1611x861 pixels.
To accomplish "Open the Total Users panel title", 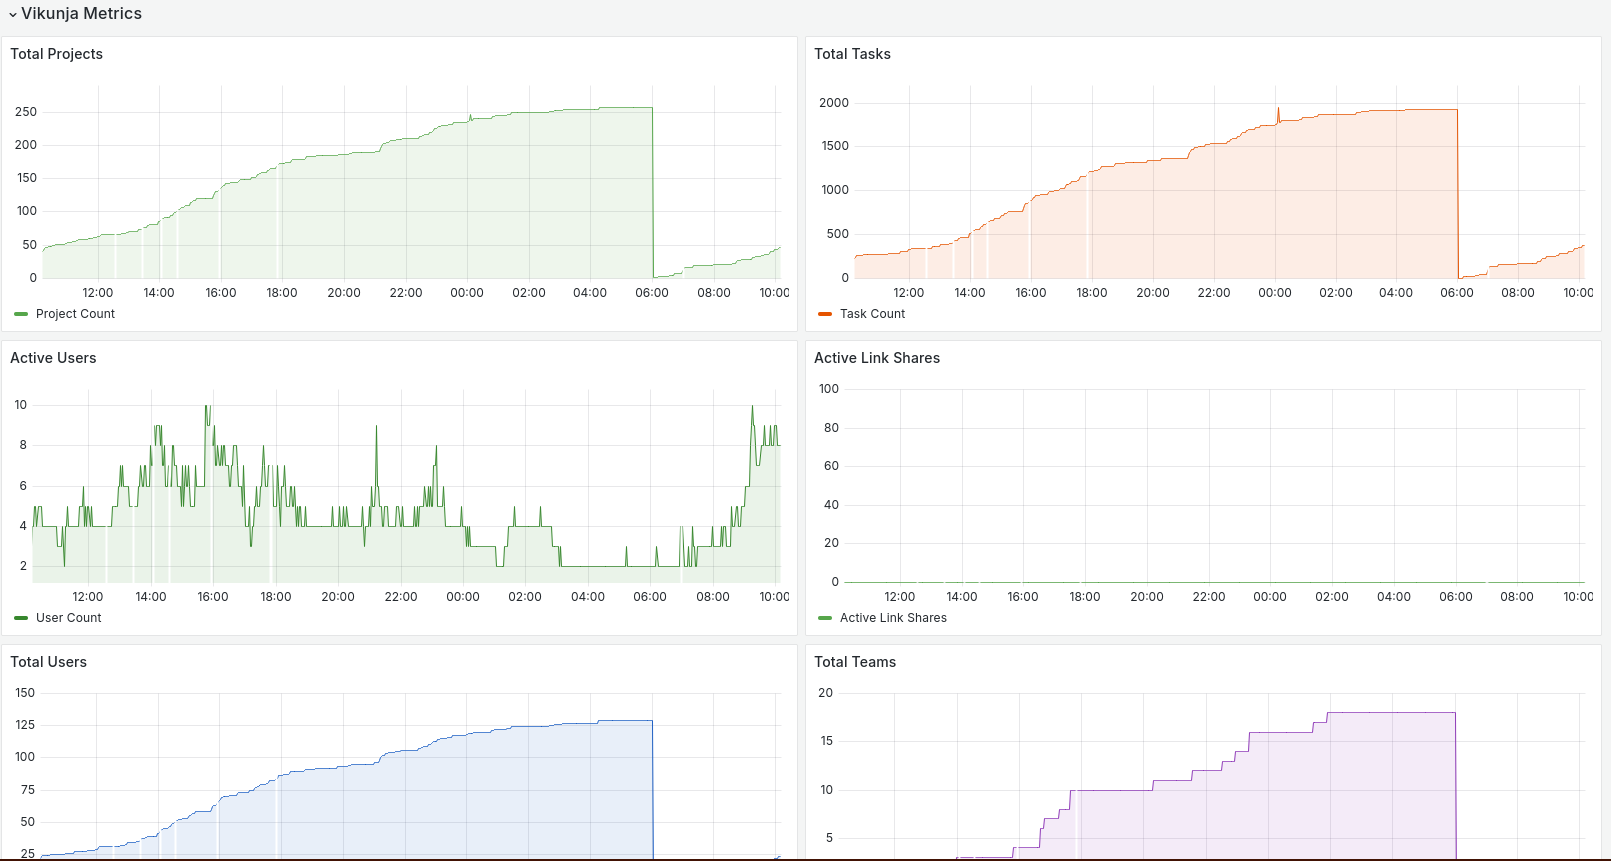I will (x=48, y=662).
